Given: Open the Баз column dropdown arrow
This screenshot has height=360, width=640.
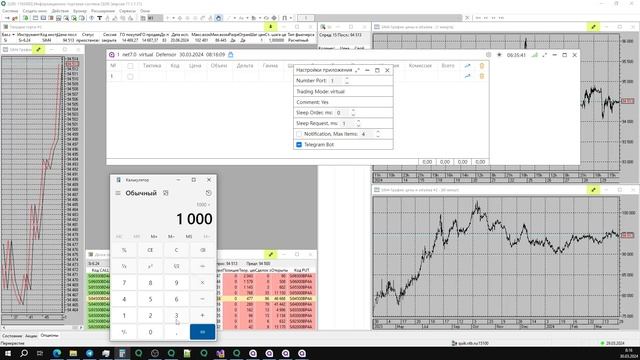Looking at the screenshot, I should click(13, 35).
